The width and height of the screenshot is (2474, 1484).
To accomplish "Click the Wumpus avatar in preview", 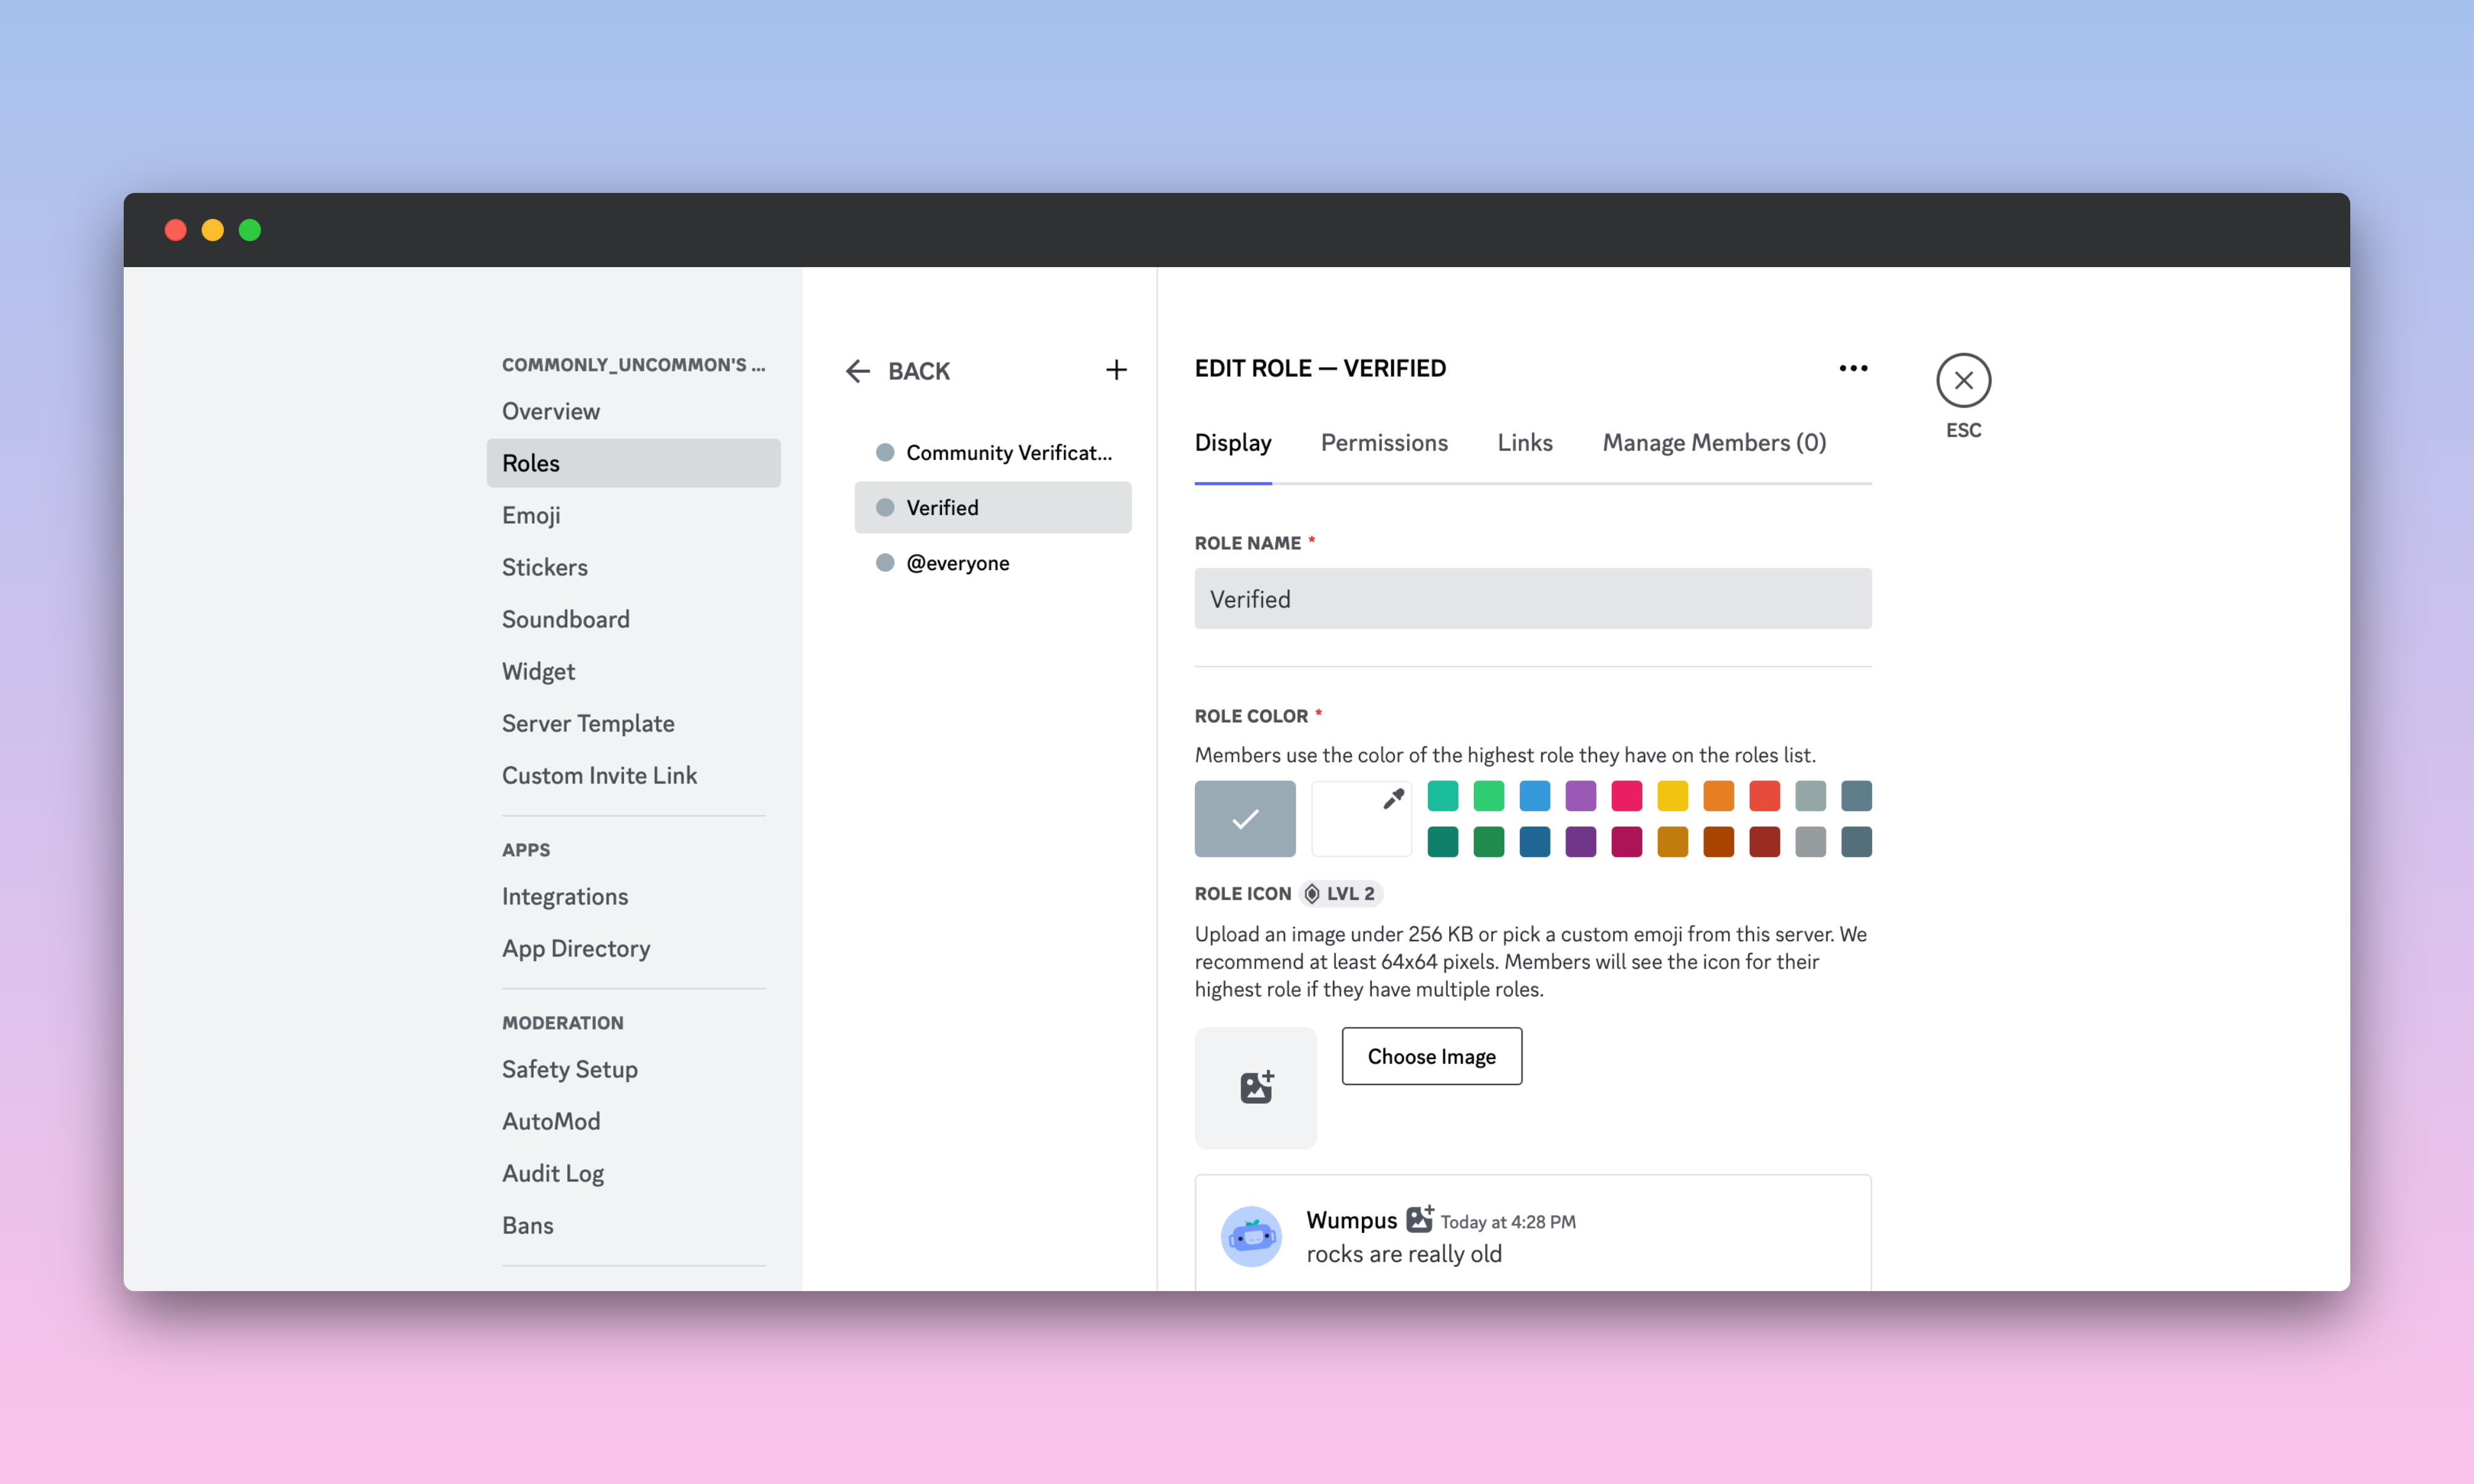I will tap(1251, 1237).
